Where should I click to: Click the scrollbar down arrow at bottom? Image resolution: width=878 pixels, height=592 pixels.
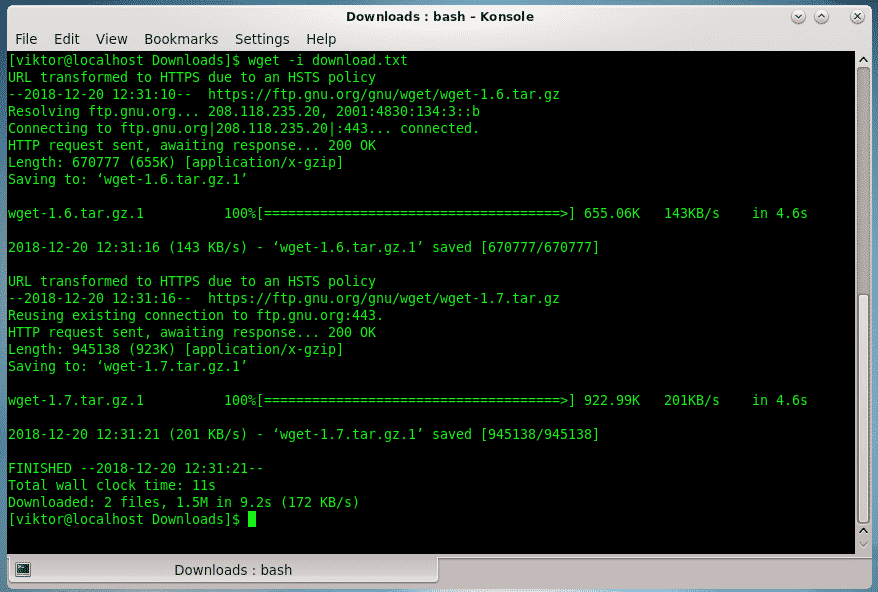863,544
